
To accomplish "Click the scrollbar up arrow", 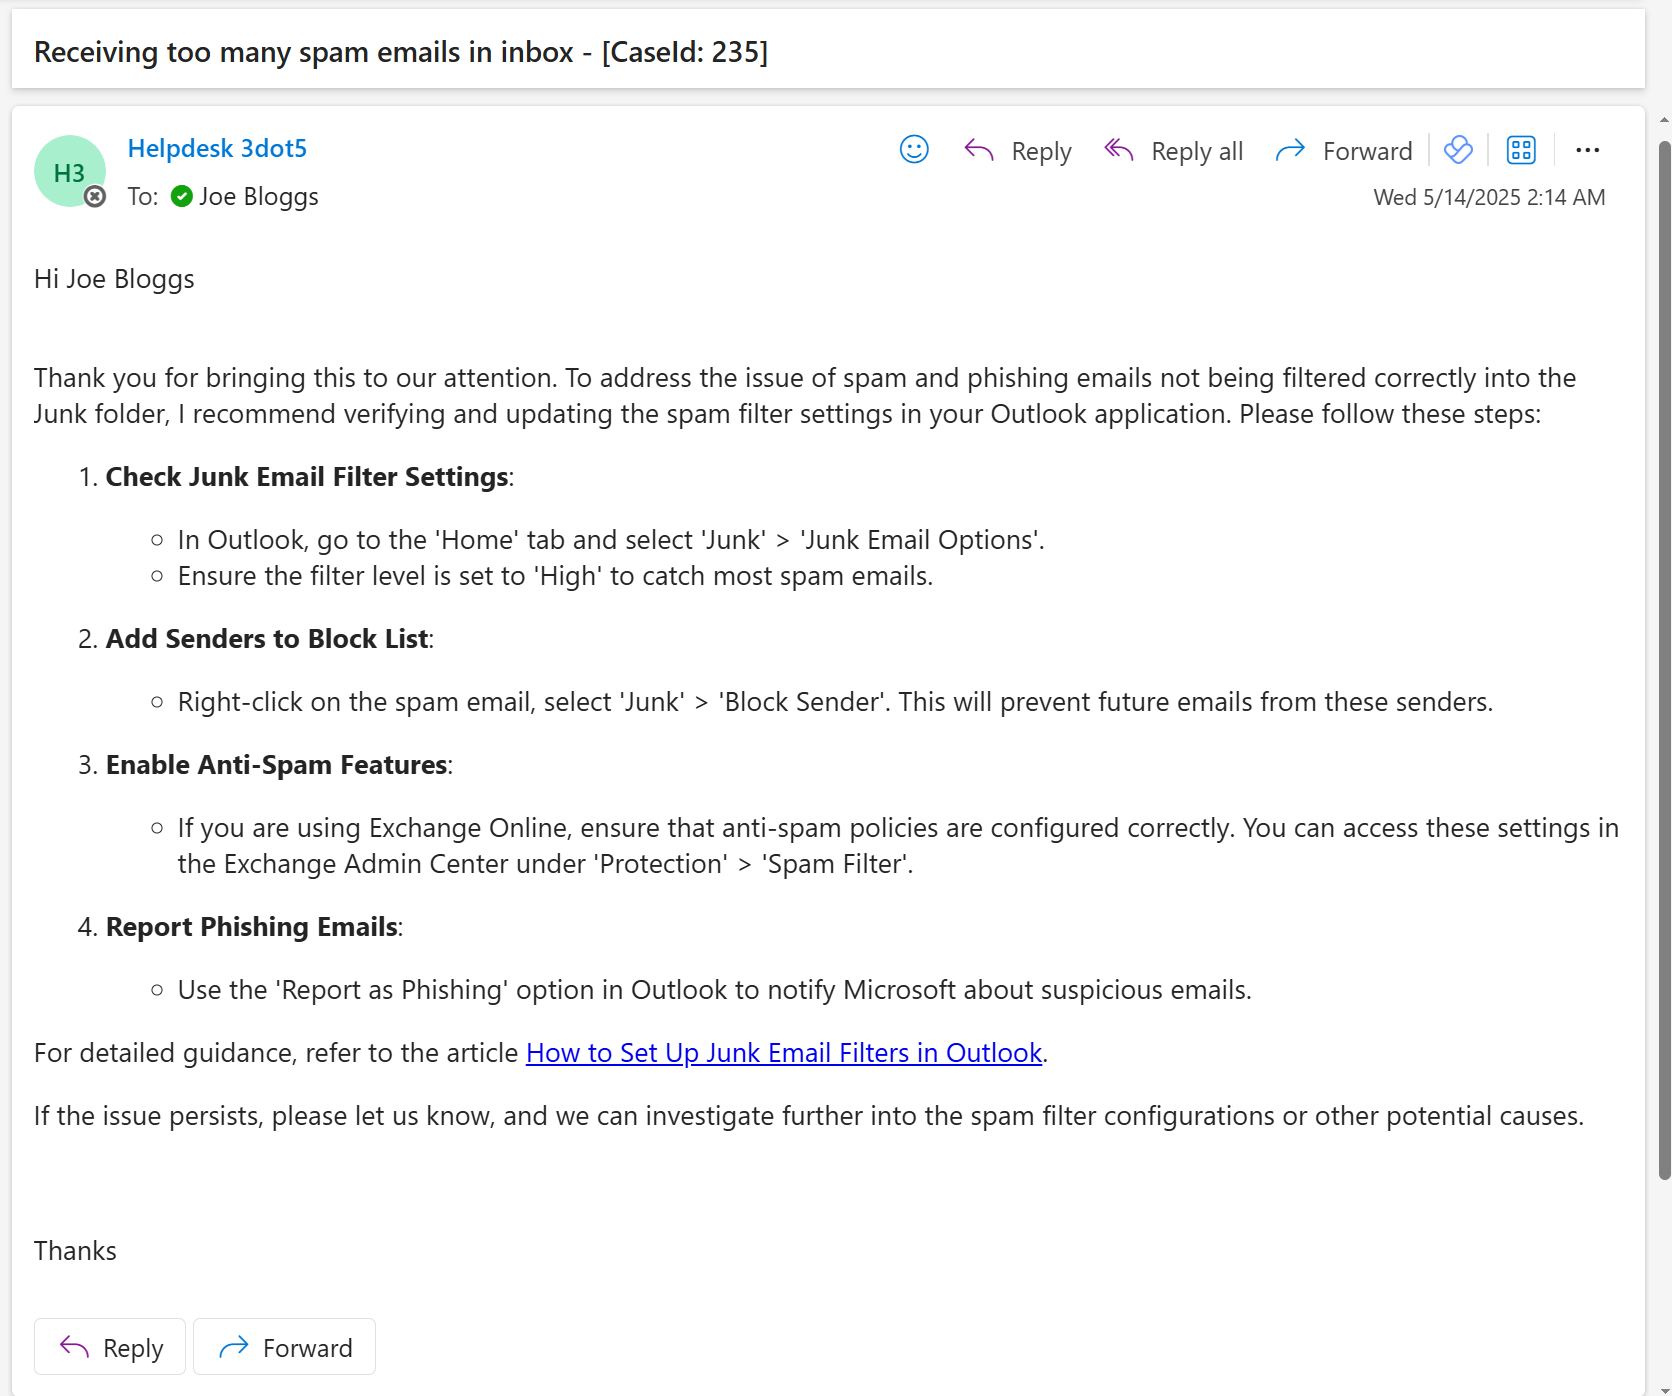I will coord(1664,119).
